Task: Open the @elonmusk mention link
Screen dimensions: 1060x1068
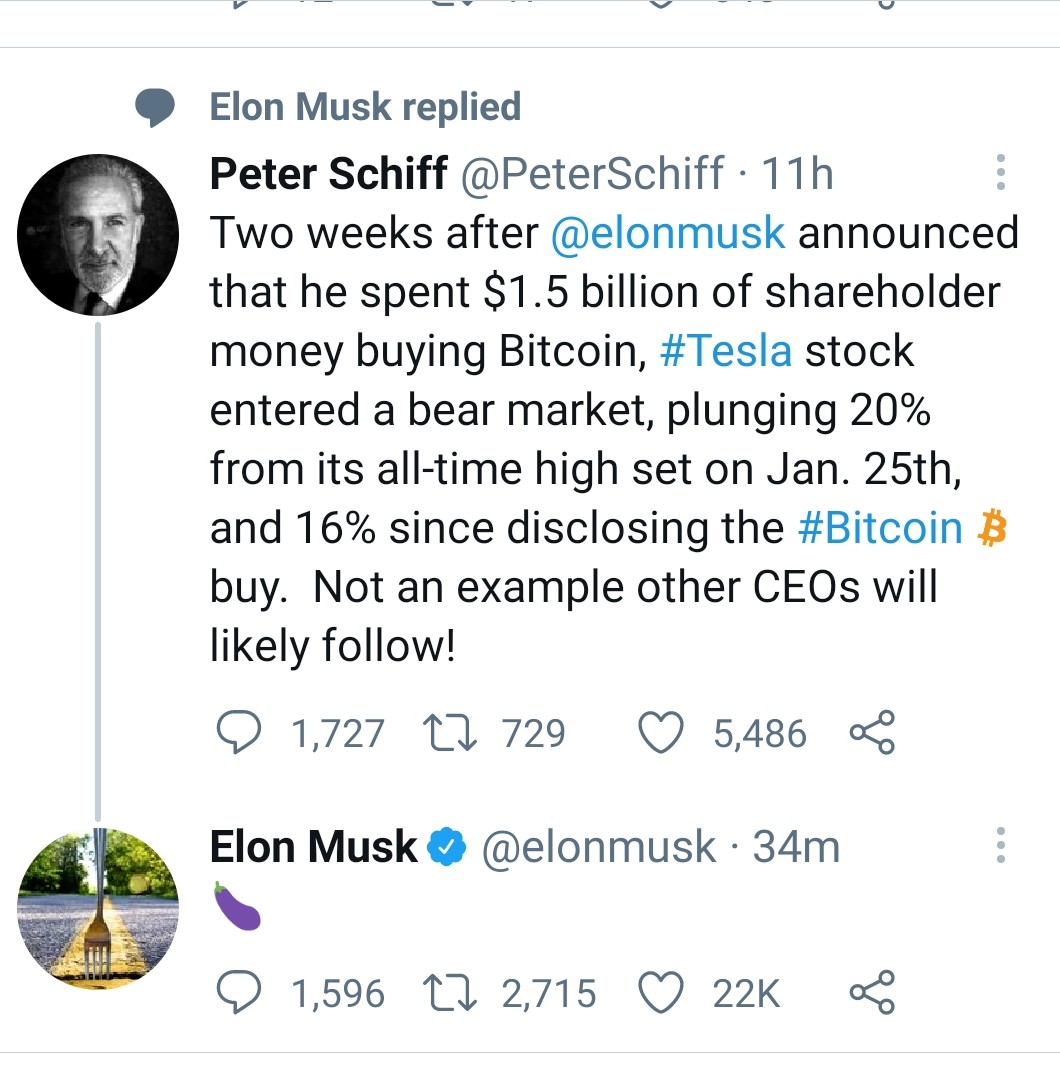Action: [667, 233]
